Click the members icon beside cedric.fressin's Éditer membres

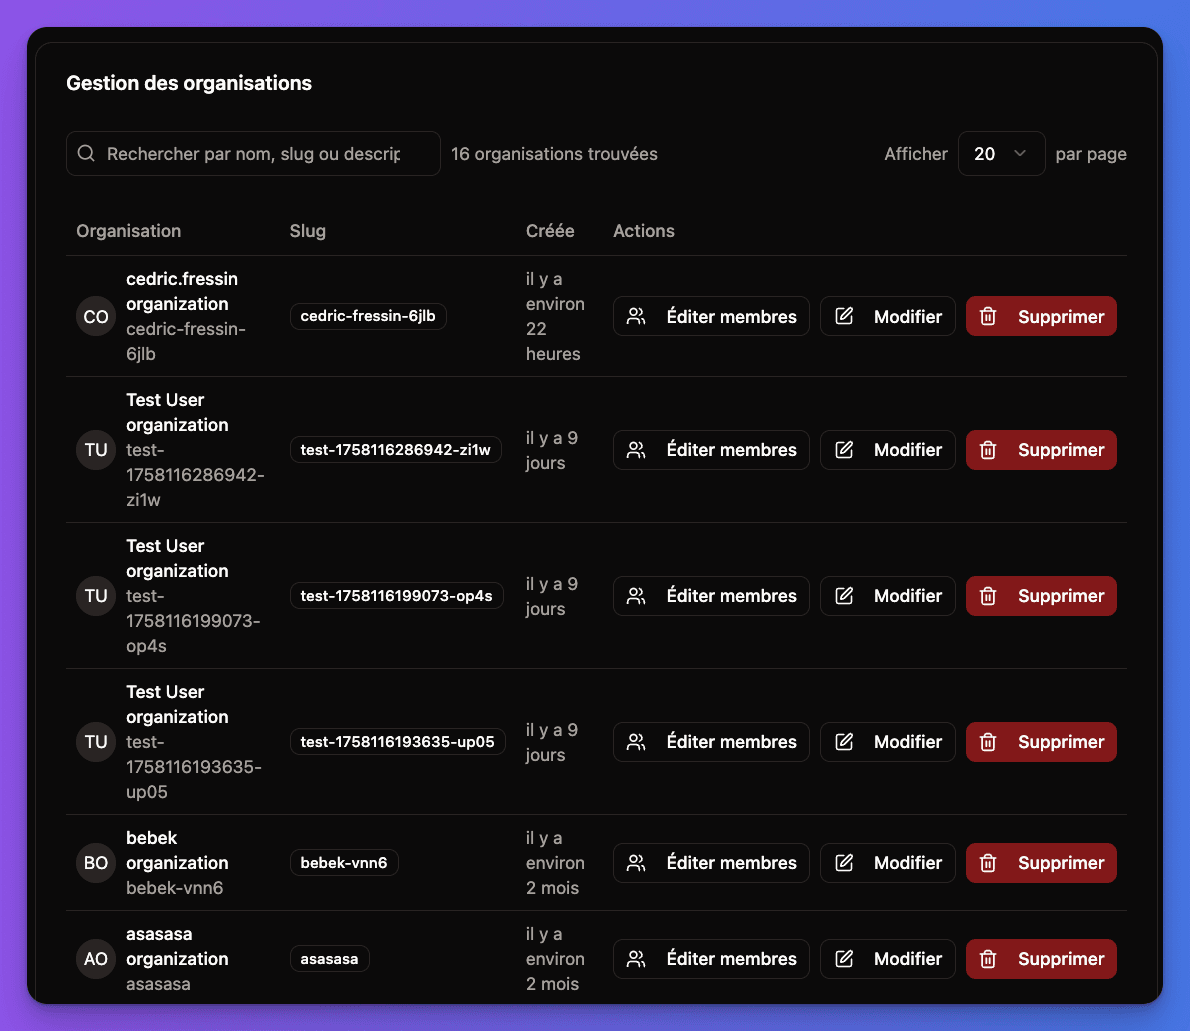[635, 316]
